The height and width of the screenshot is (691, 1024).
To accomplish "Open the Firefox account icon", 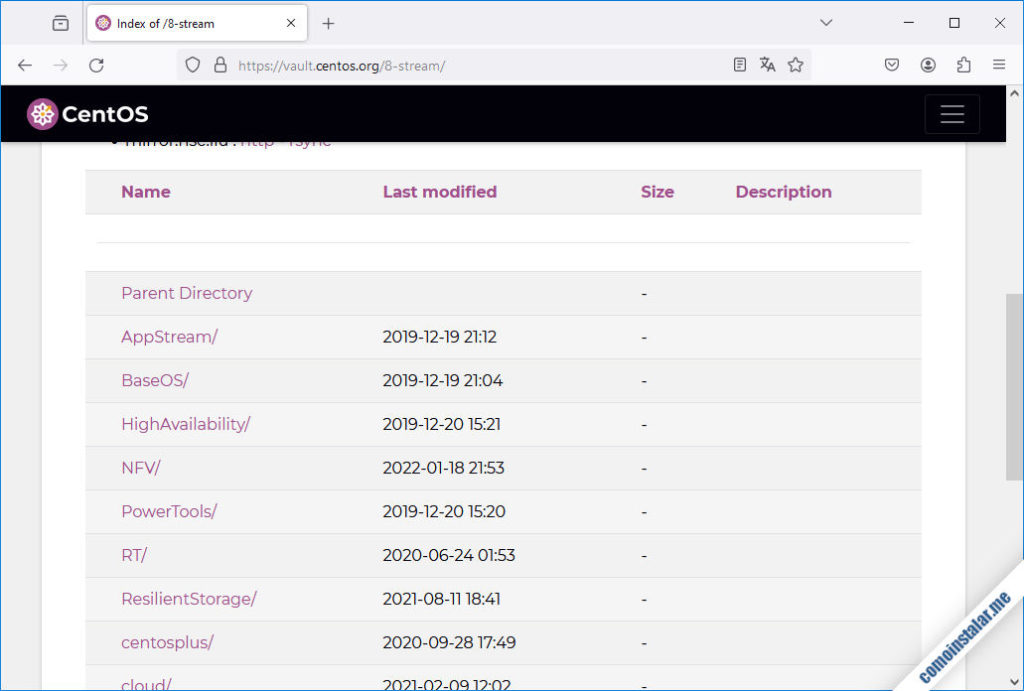I will point(928,65).
